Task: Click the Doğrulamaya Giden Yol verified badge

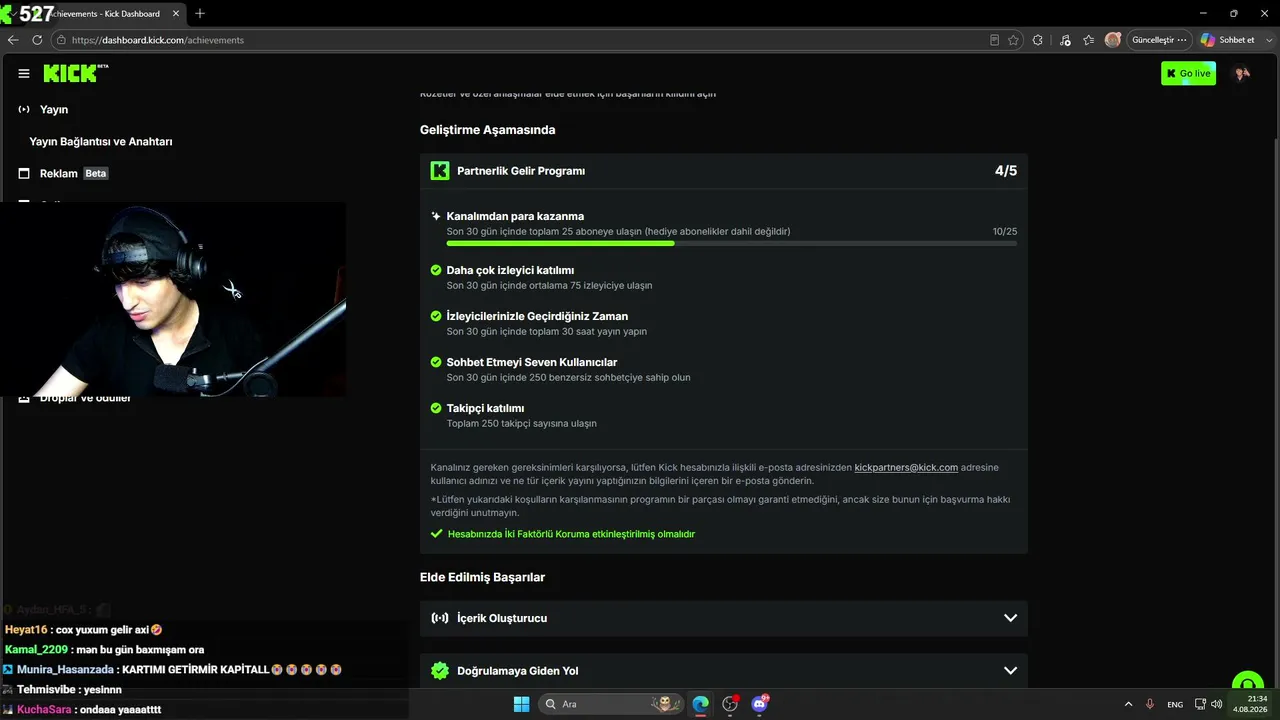Action: tap(440, 671)
